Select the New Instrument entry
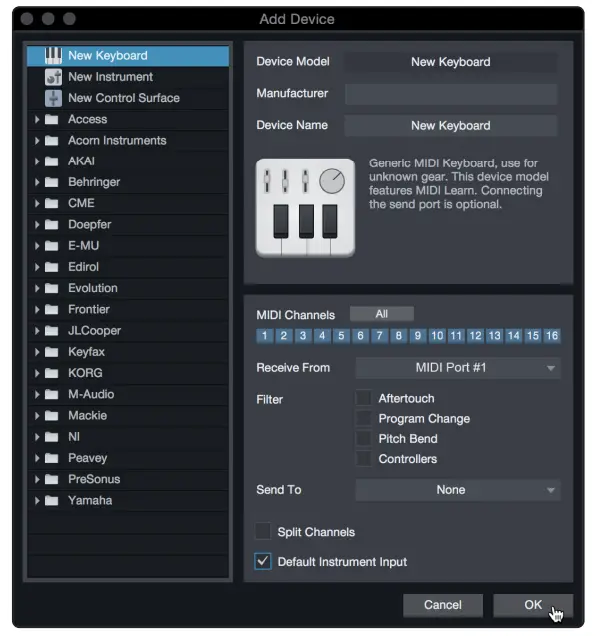Screen dimensions: 605x636 click(128, 77)
